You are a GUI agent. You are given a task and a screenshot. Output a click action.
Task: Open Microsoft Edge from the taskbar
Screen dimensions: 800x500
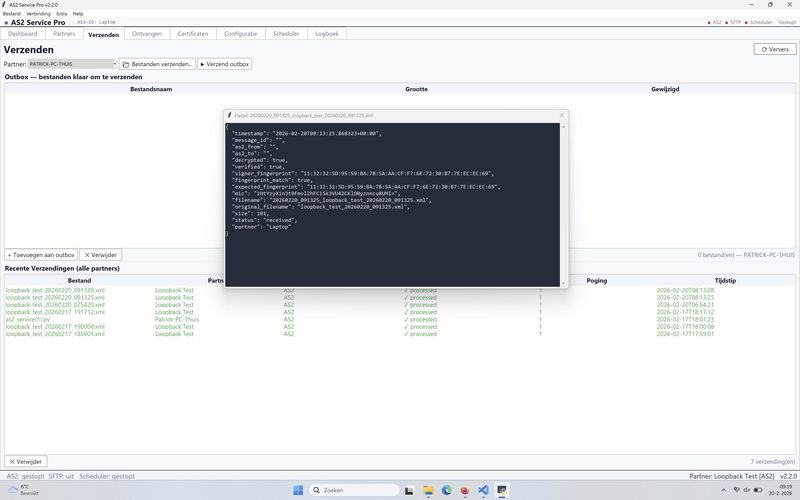pos(447,490)
